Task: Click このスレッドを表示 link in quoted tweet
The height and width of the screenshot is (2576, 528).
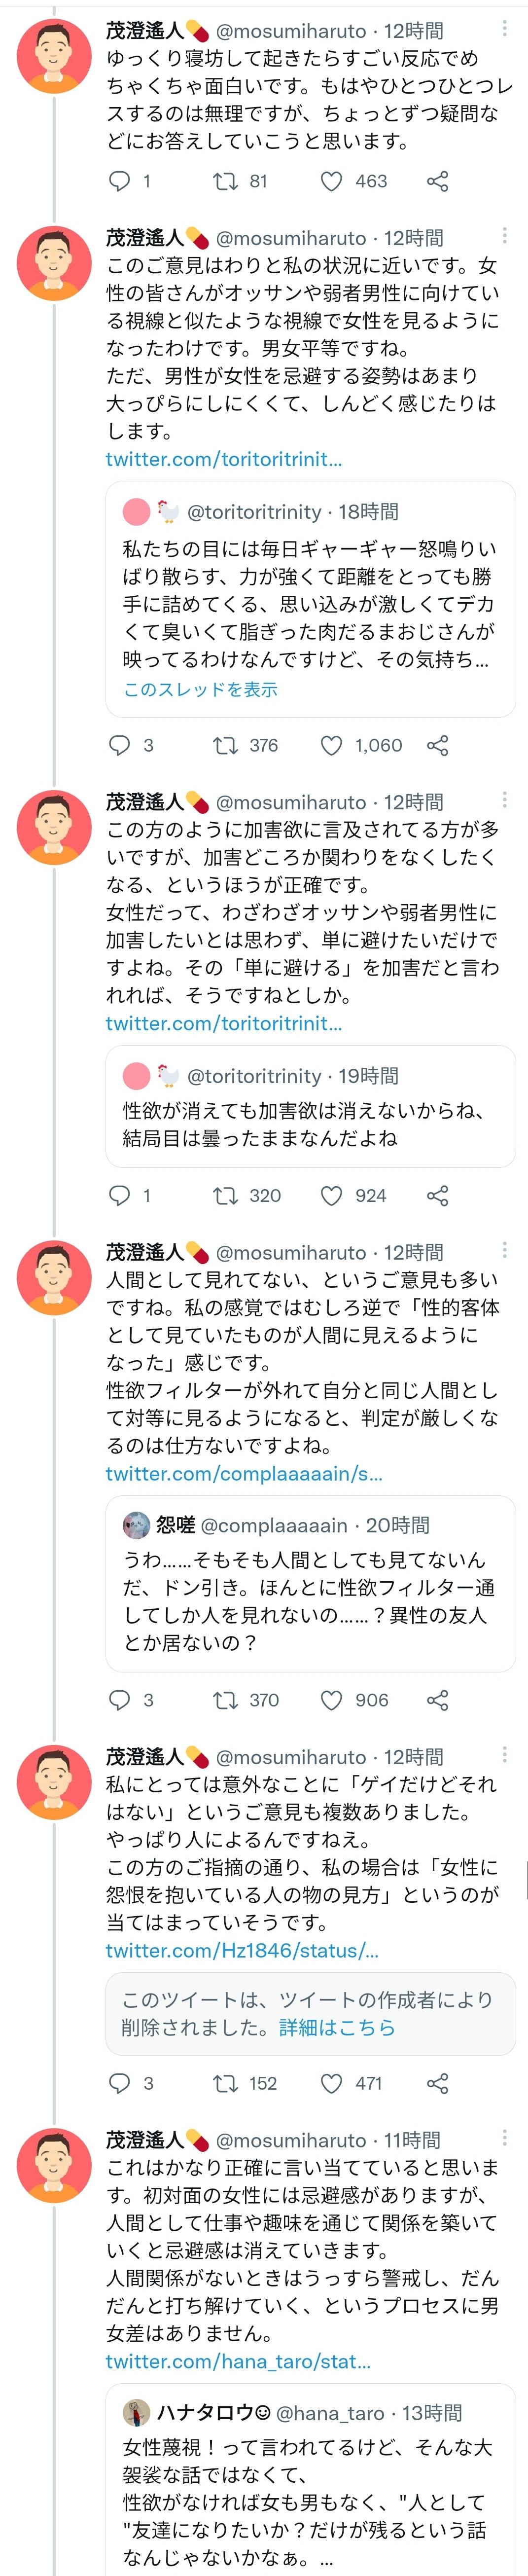Action: click(x=200, y=689)
